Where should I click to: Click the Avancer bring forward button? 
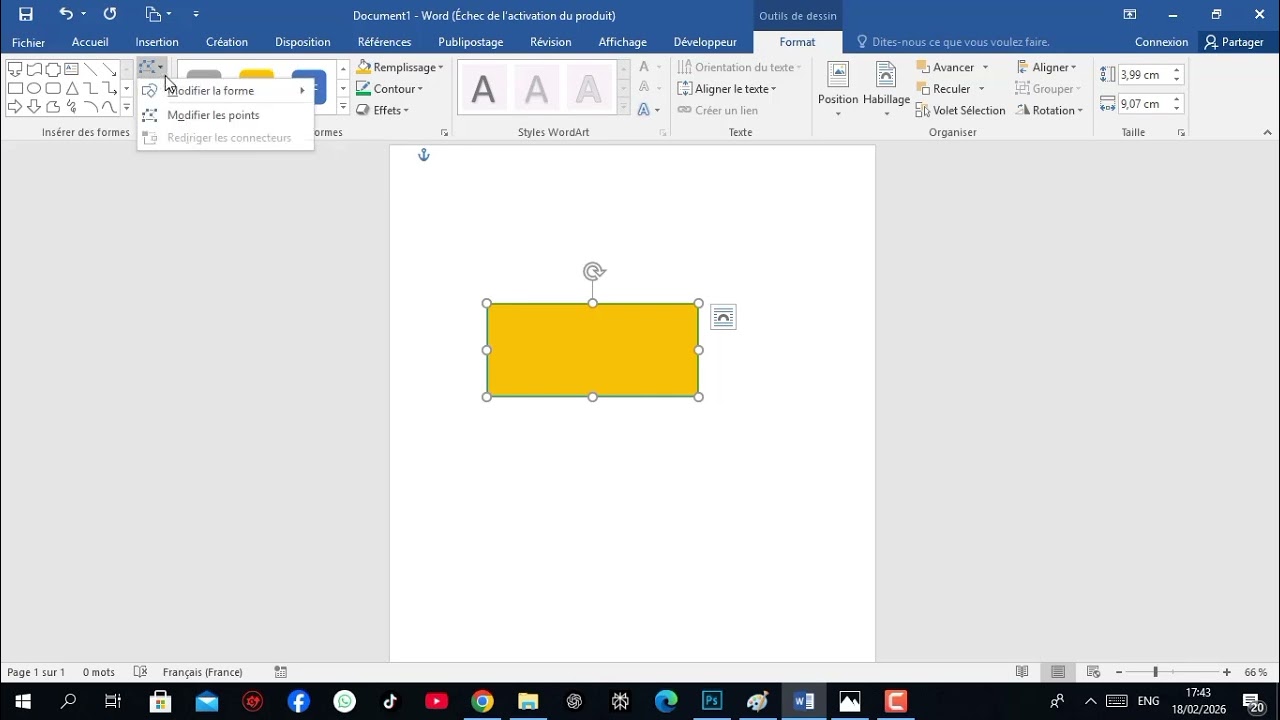point(946,67)
